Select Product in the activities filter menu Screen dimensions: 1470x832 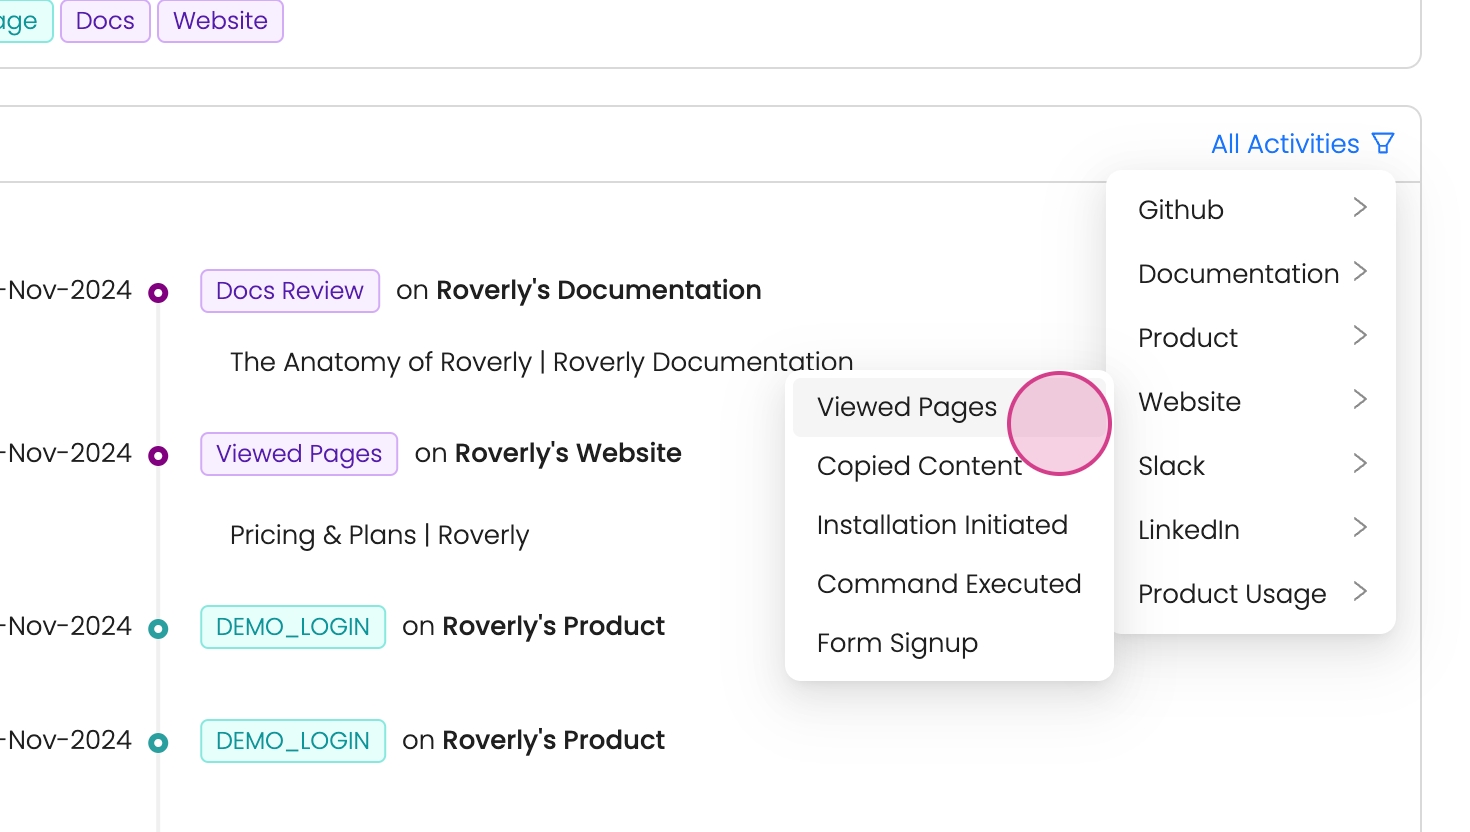pyautogui.click(x=1188, y=338)
